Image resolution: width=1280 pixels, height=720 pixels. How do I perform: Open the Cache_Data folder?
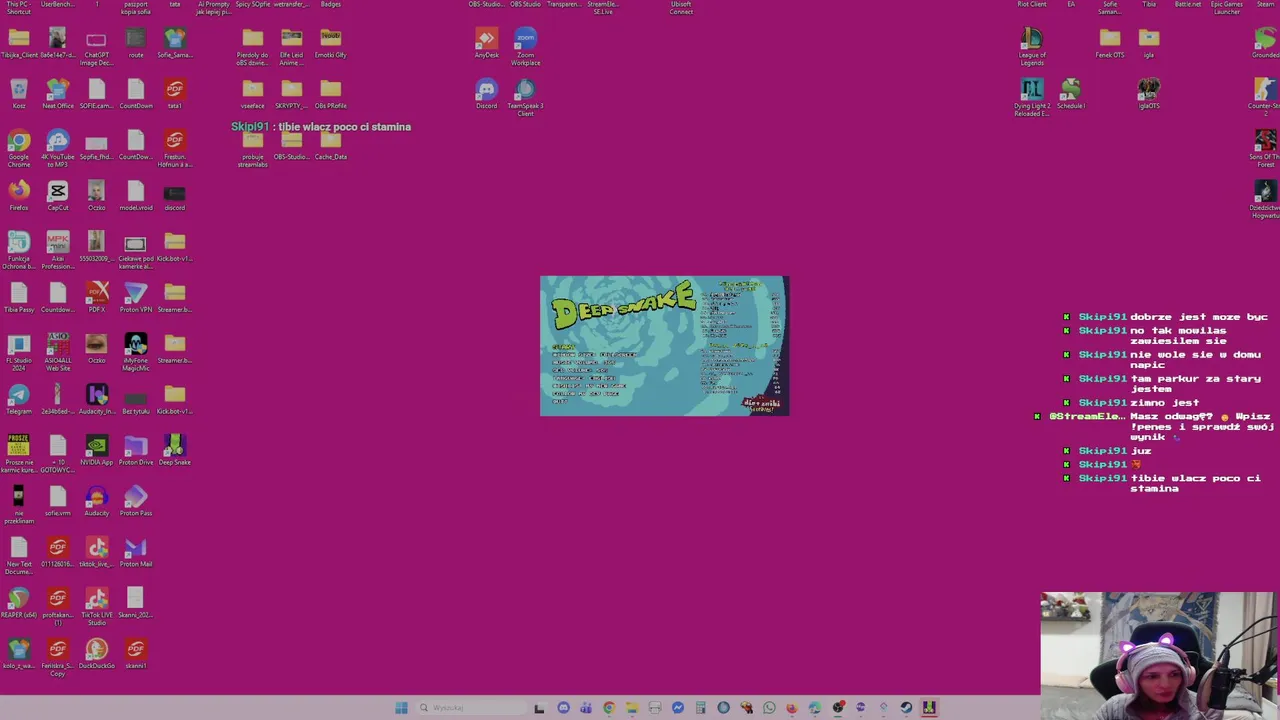pyautogui.click(x=331, y=145)
